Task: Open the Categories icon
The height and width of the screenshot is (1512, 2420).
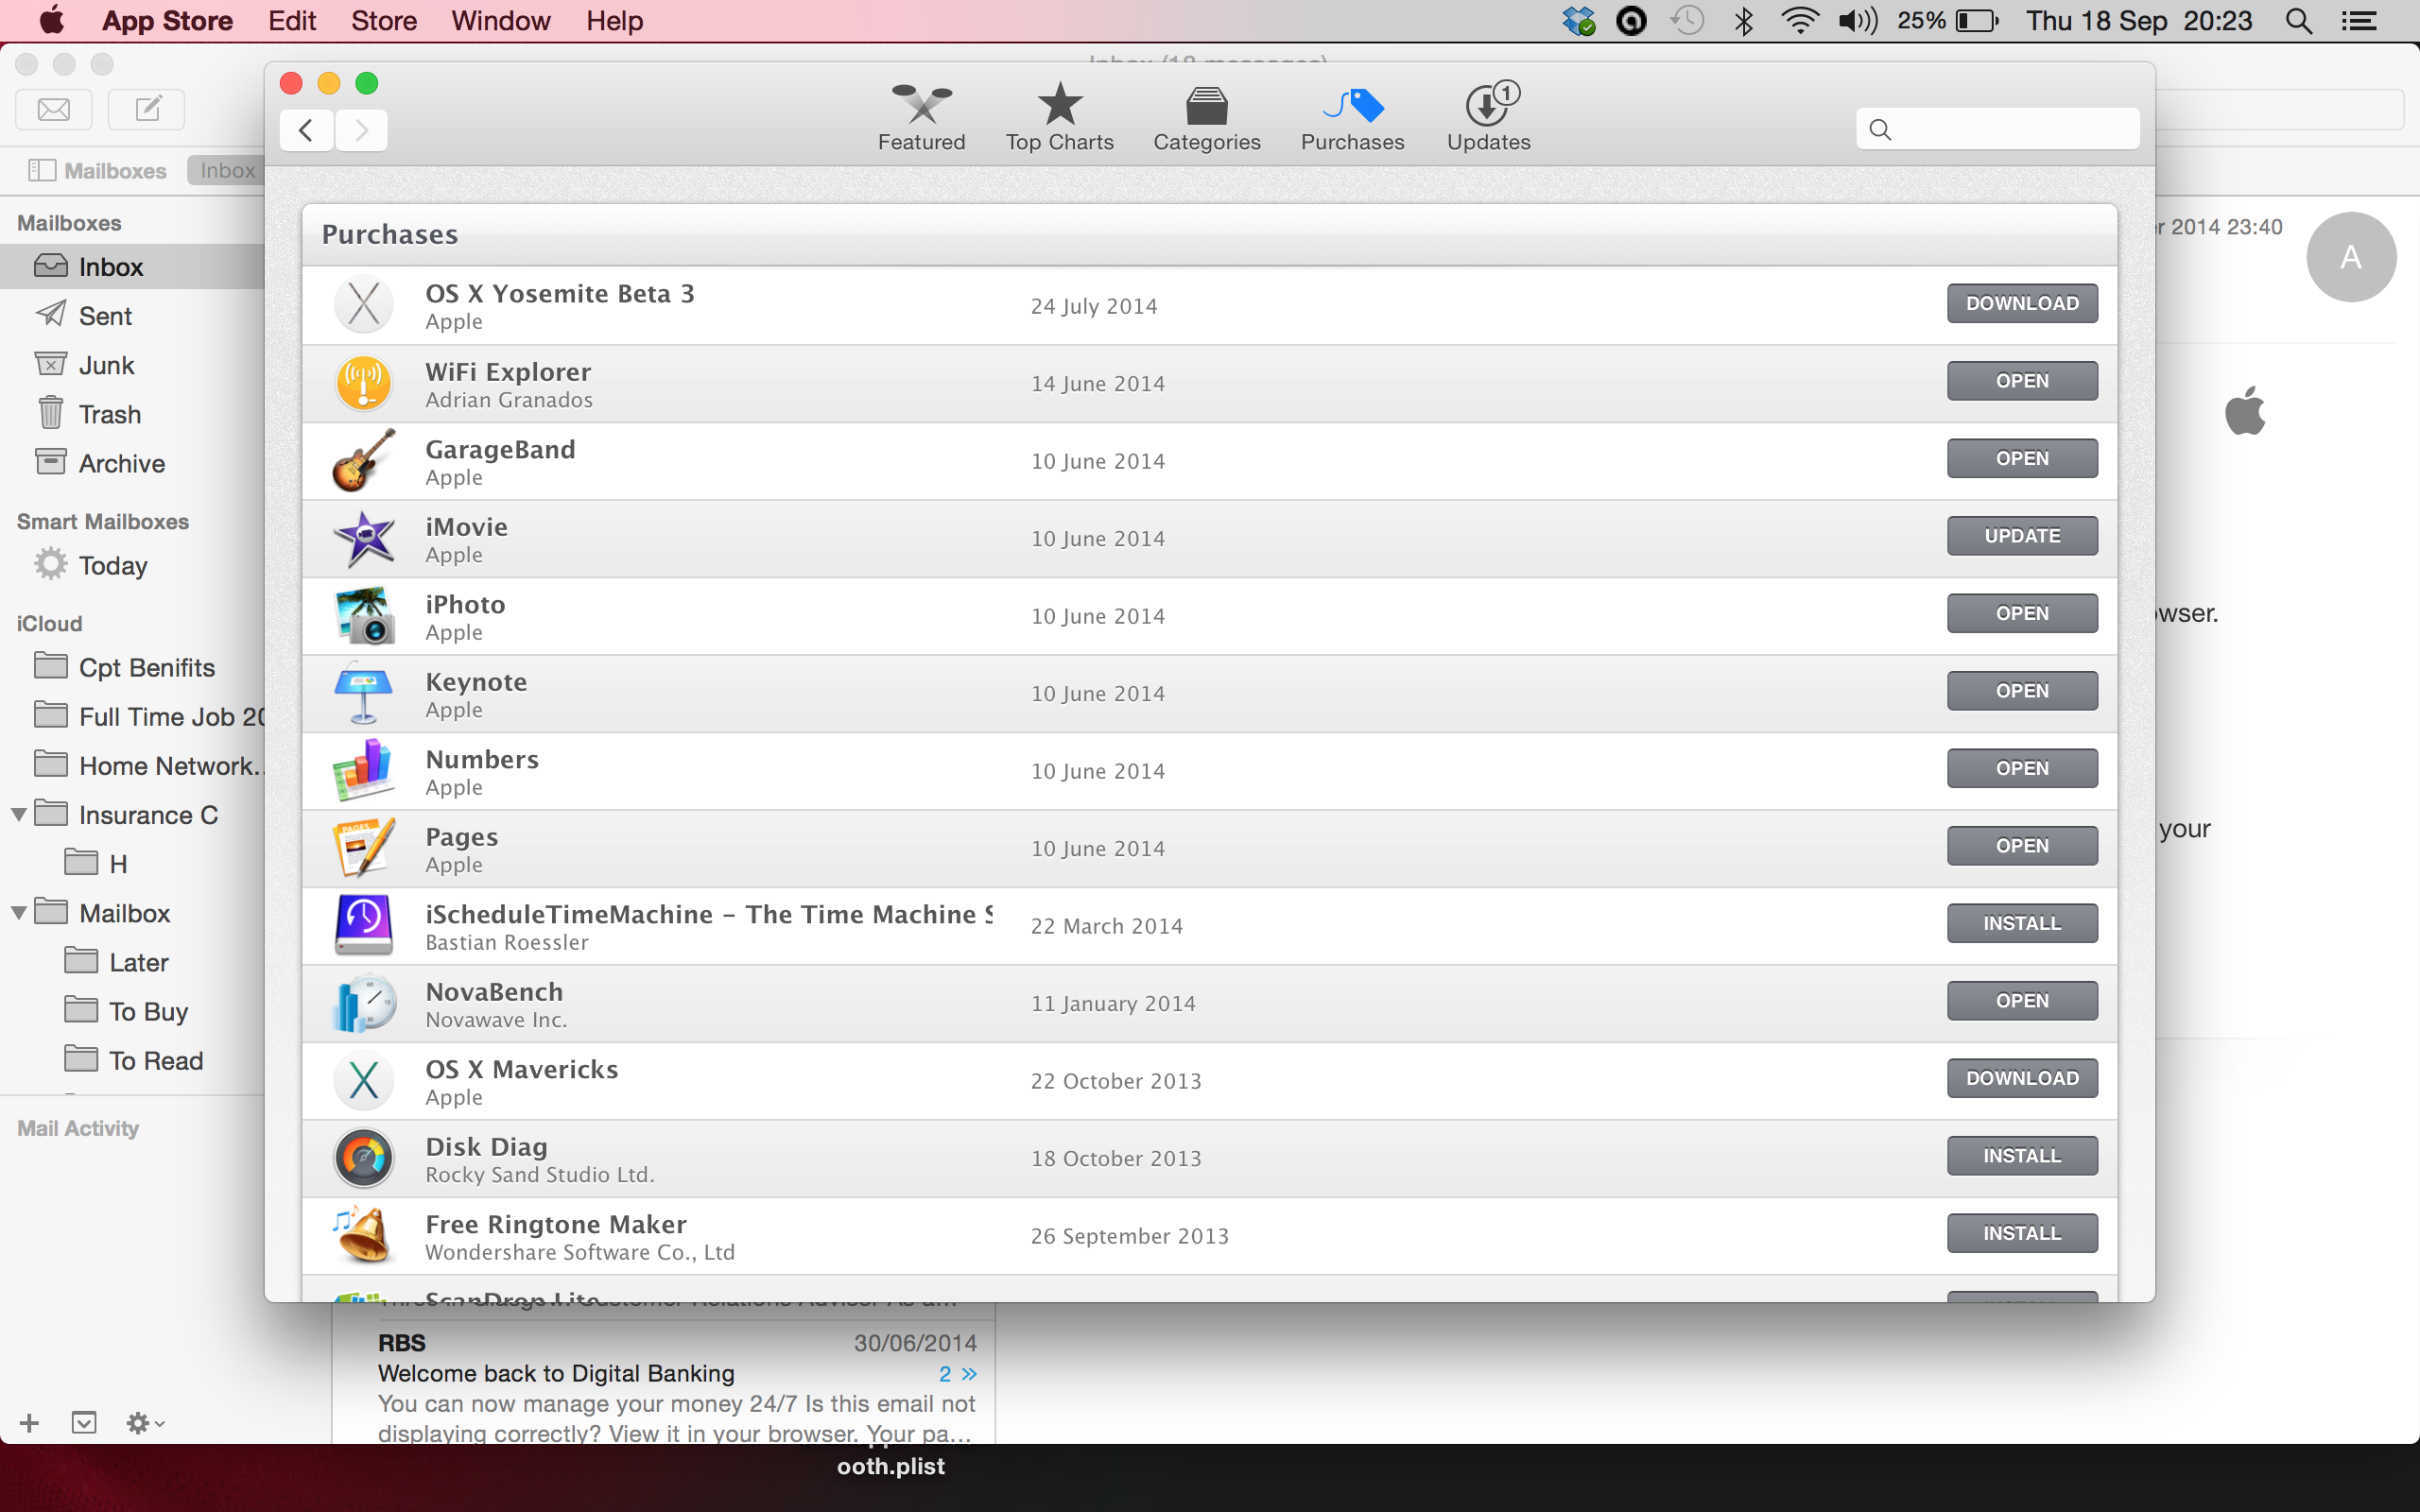Action: [x=1206, y=104]
